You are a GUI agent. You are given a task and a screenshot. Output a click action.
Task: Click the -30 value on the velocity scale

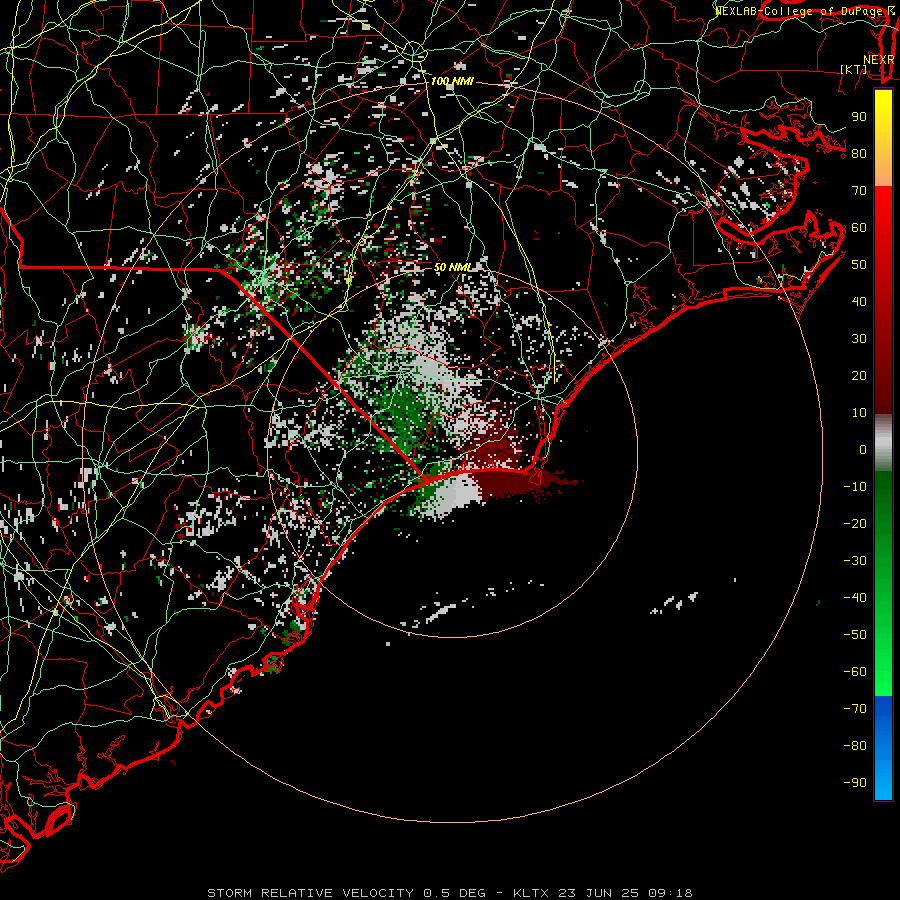pyautogui.click(x=855, y=561)
